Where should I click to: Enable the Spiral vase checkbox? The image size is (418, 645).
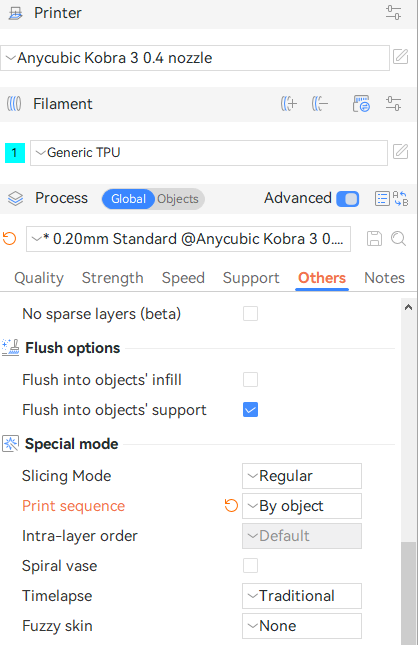coord(251,566)
